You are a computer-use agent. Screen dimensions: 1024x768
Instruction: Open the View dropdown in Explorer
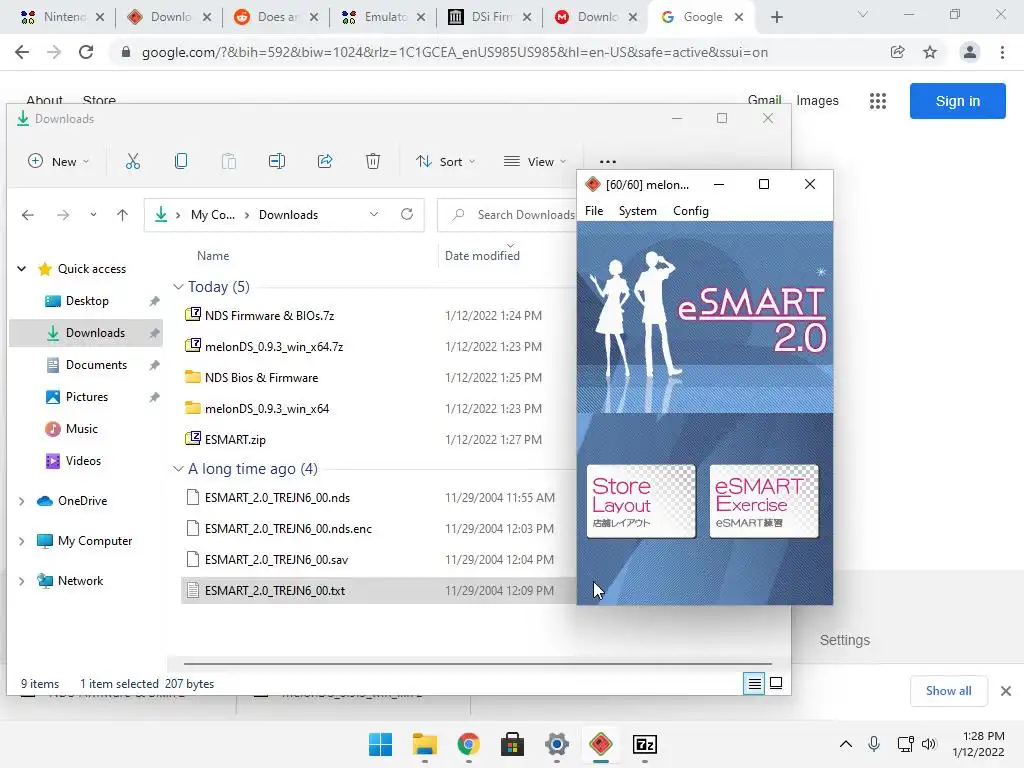pos(535,161)
